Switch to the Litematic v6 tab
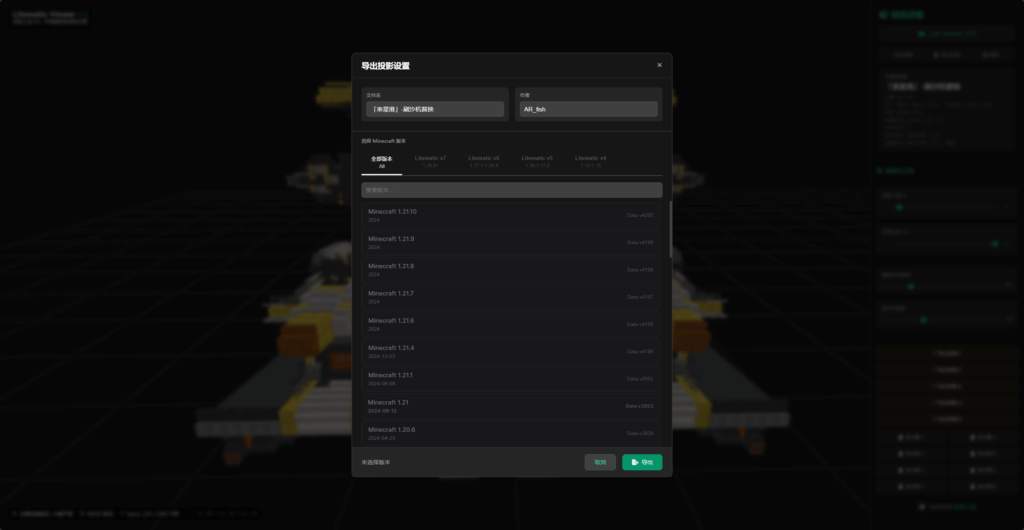Viewport: 1024px width, 530px height. (x=483, y=161)
